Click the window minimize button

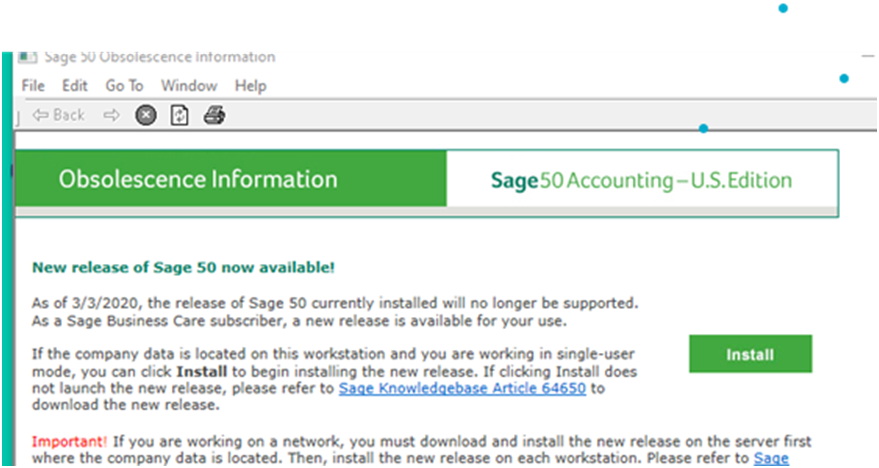868,57
